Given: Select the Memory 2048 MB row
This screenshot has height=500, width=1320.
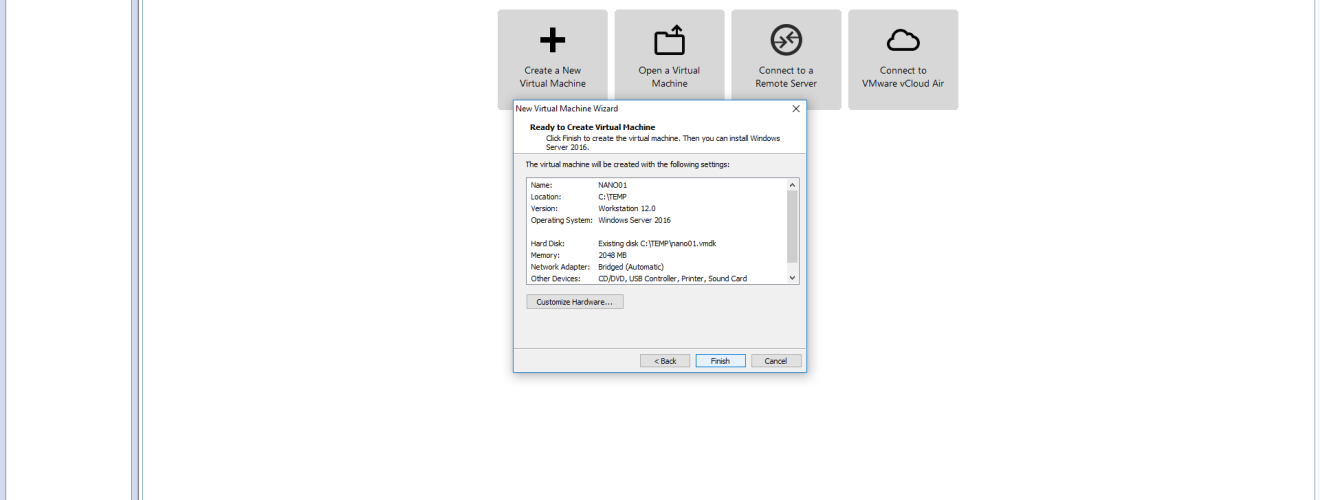Looking at the screenshot, I should [612, 255].
